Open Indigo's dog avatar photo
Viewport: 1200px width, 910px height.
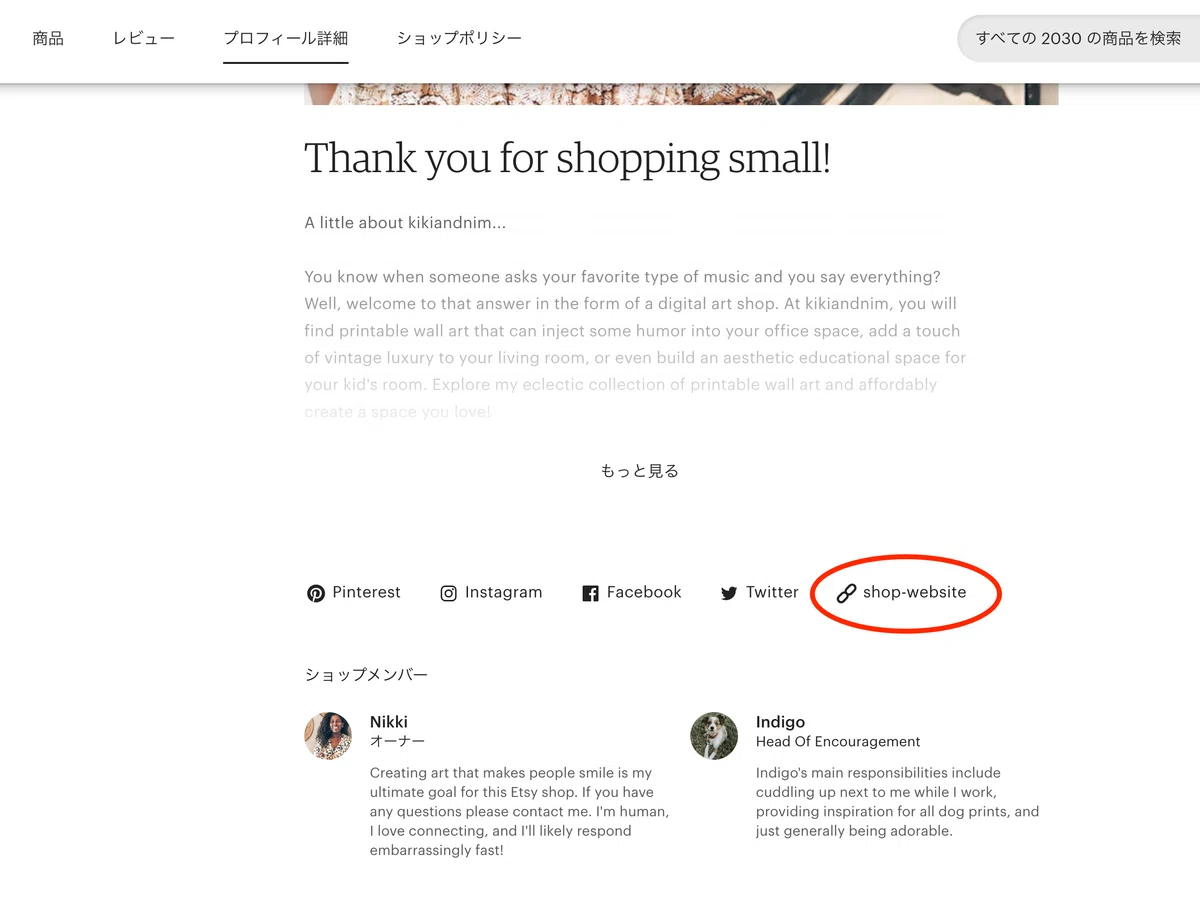tap(714, 736)
